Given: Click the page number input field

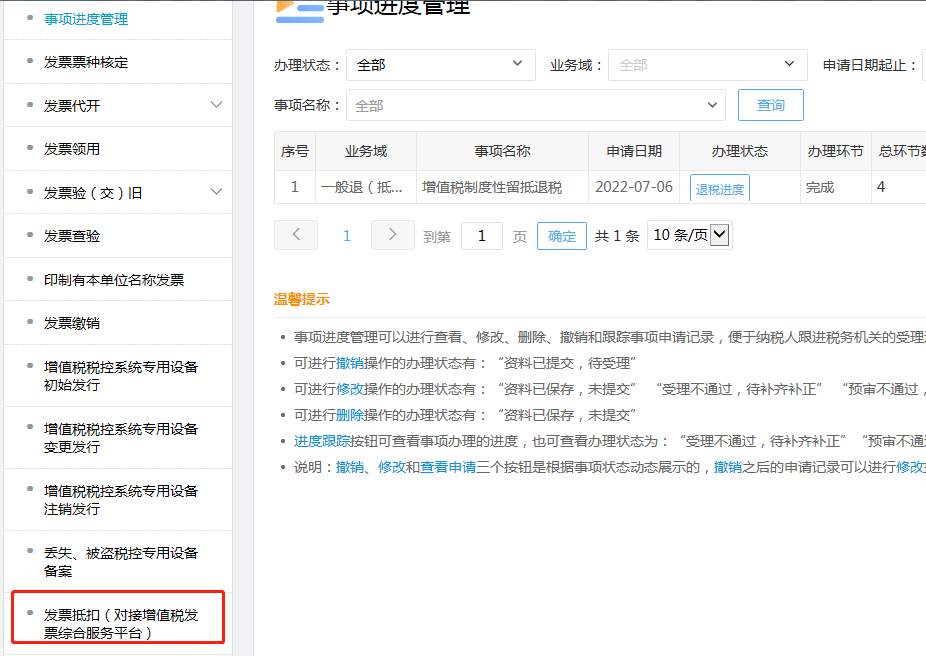Looking at the screenshot, I should pyautogui.click(x=481, y=234).
